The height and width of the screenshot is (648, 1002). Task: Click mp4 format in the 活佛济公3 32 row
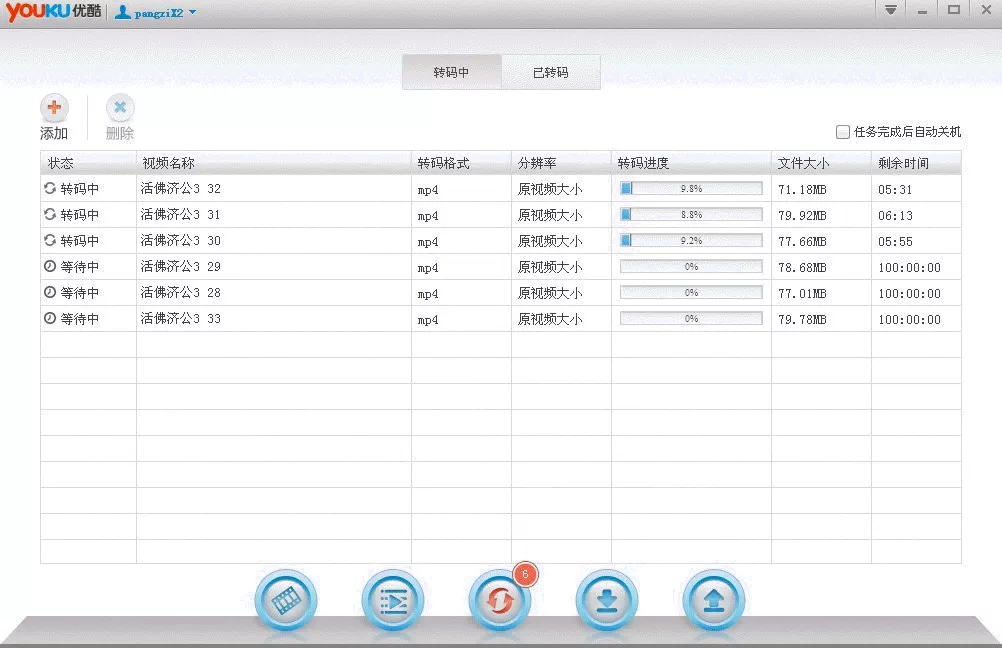click(x=428, y=190)
